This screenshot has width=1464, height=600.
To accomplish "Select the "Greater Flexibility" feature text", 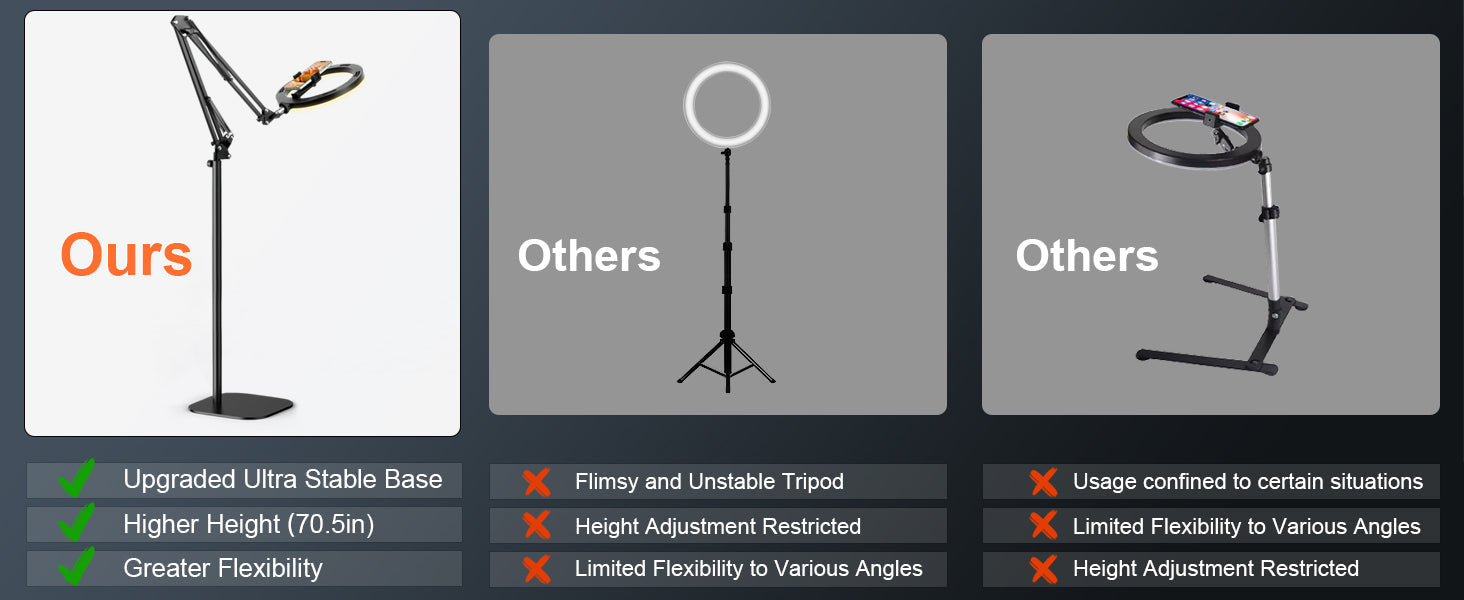I will (x=222, y=568).
